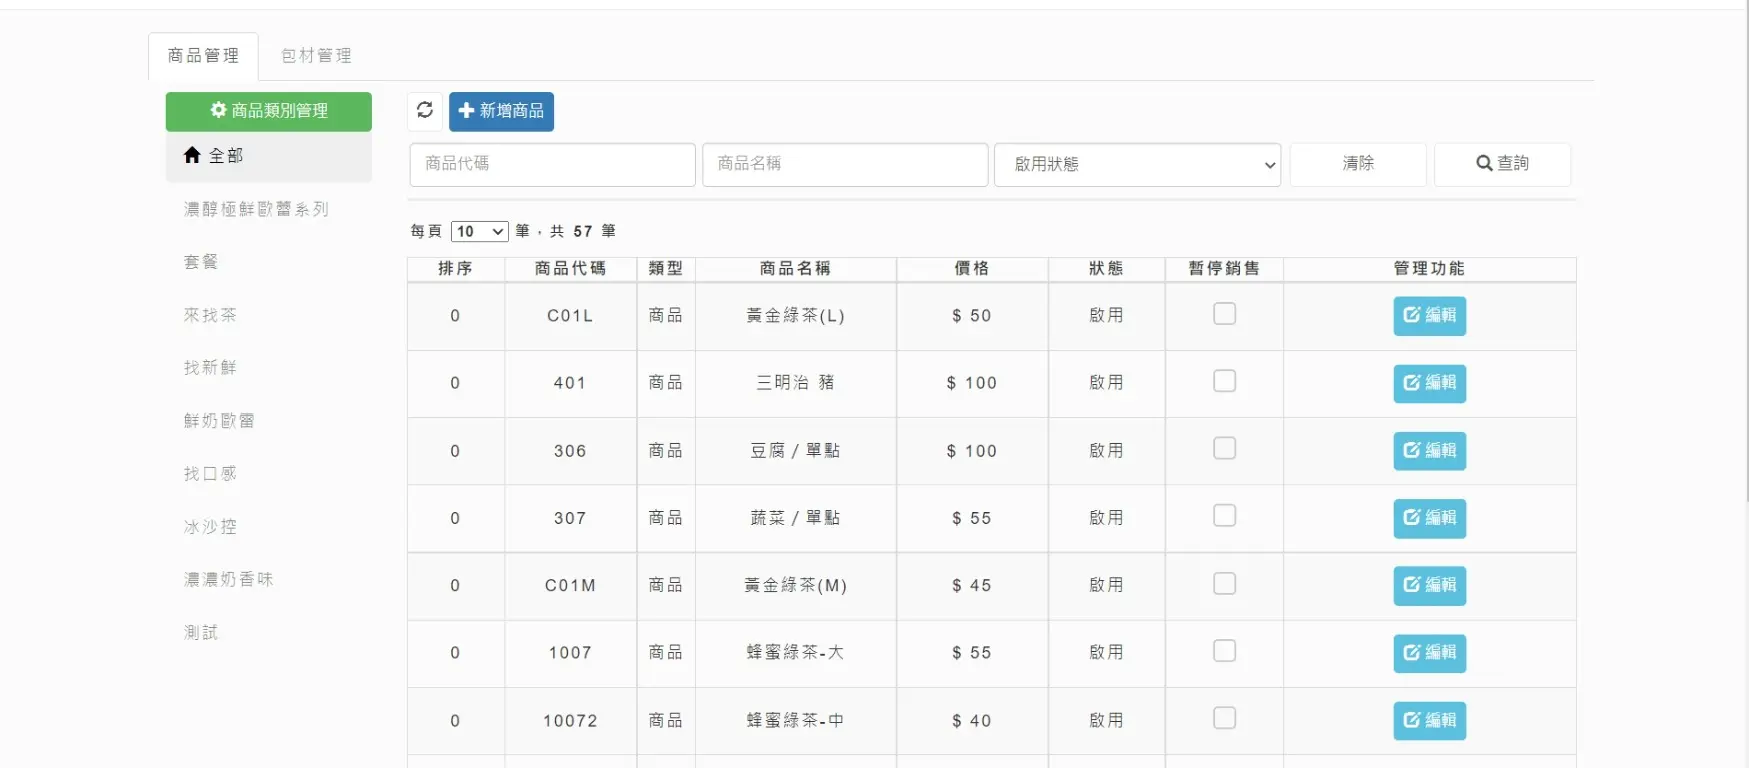The height and width of the screenshot is (768, 1749).
Task: Focus the 商品名稱 search field
Action: tap(845, 165)
